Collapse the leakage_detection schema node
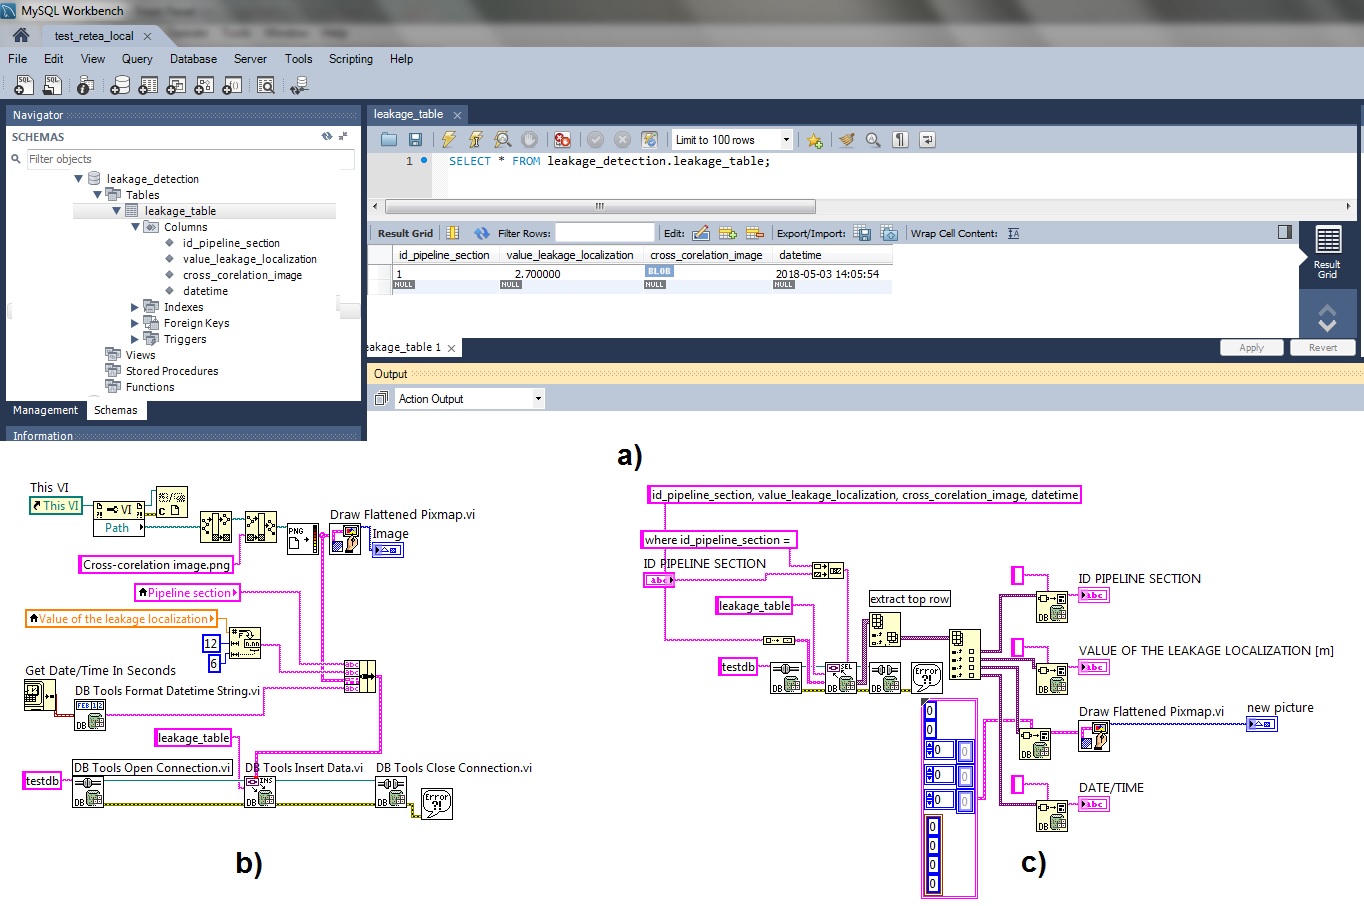Image resolution: width=1364 pixels, height=906 pixels. pos(79,179)
